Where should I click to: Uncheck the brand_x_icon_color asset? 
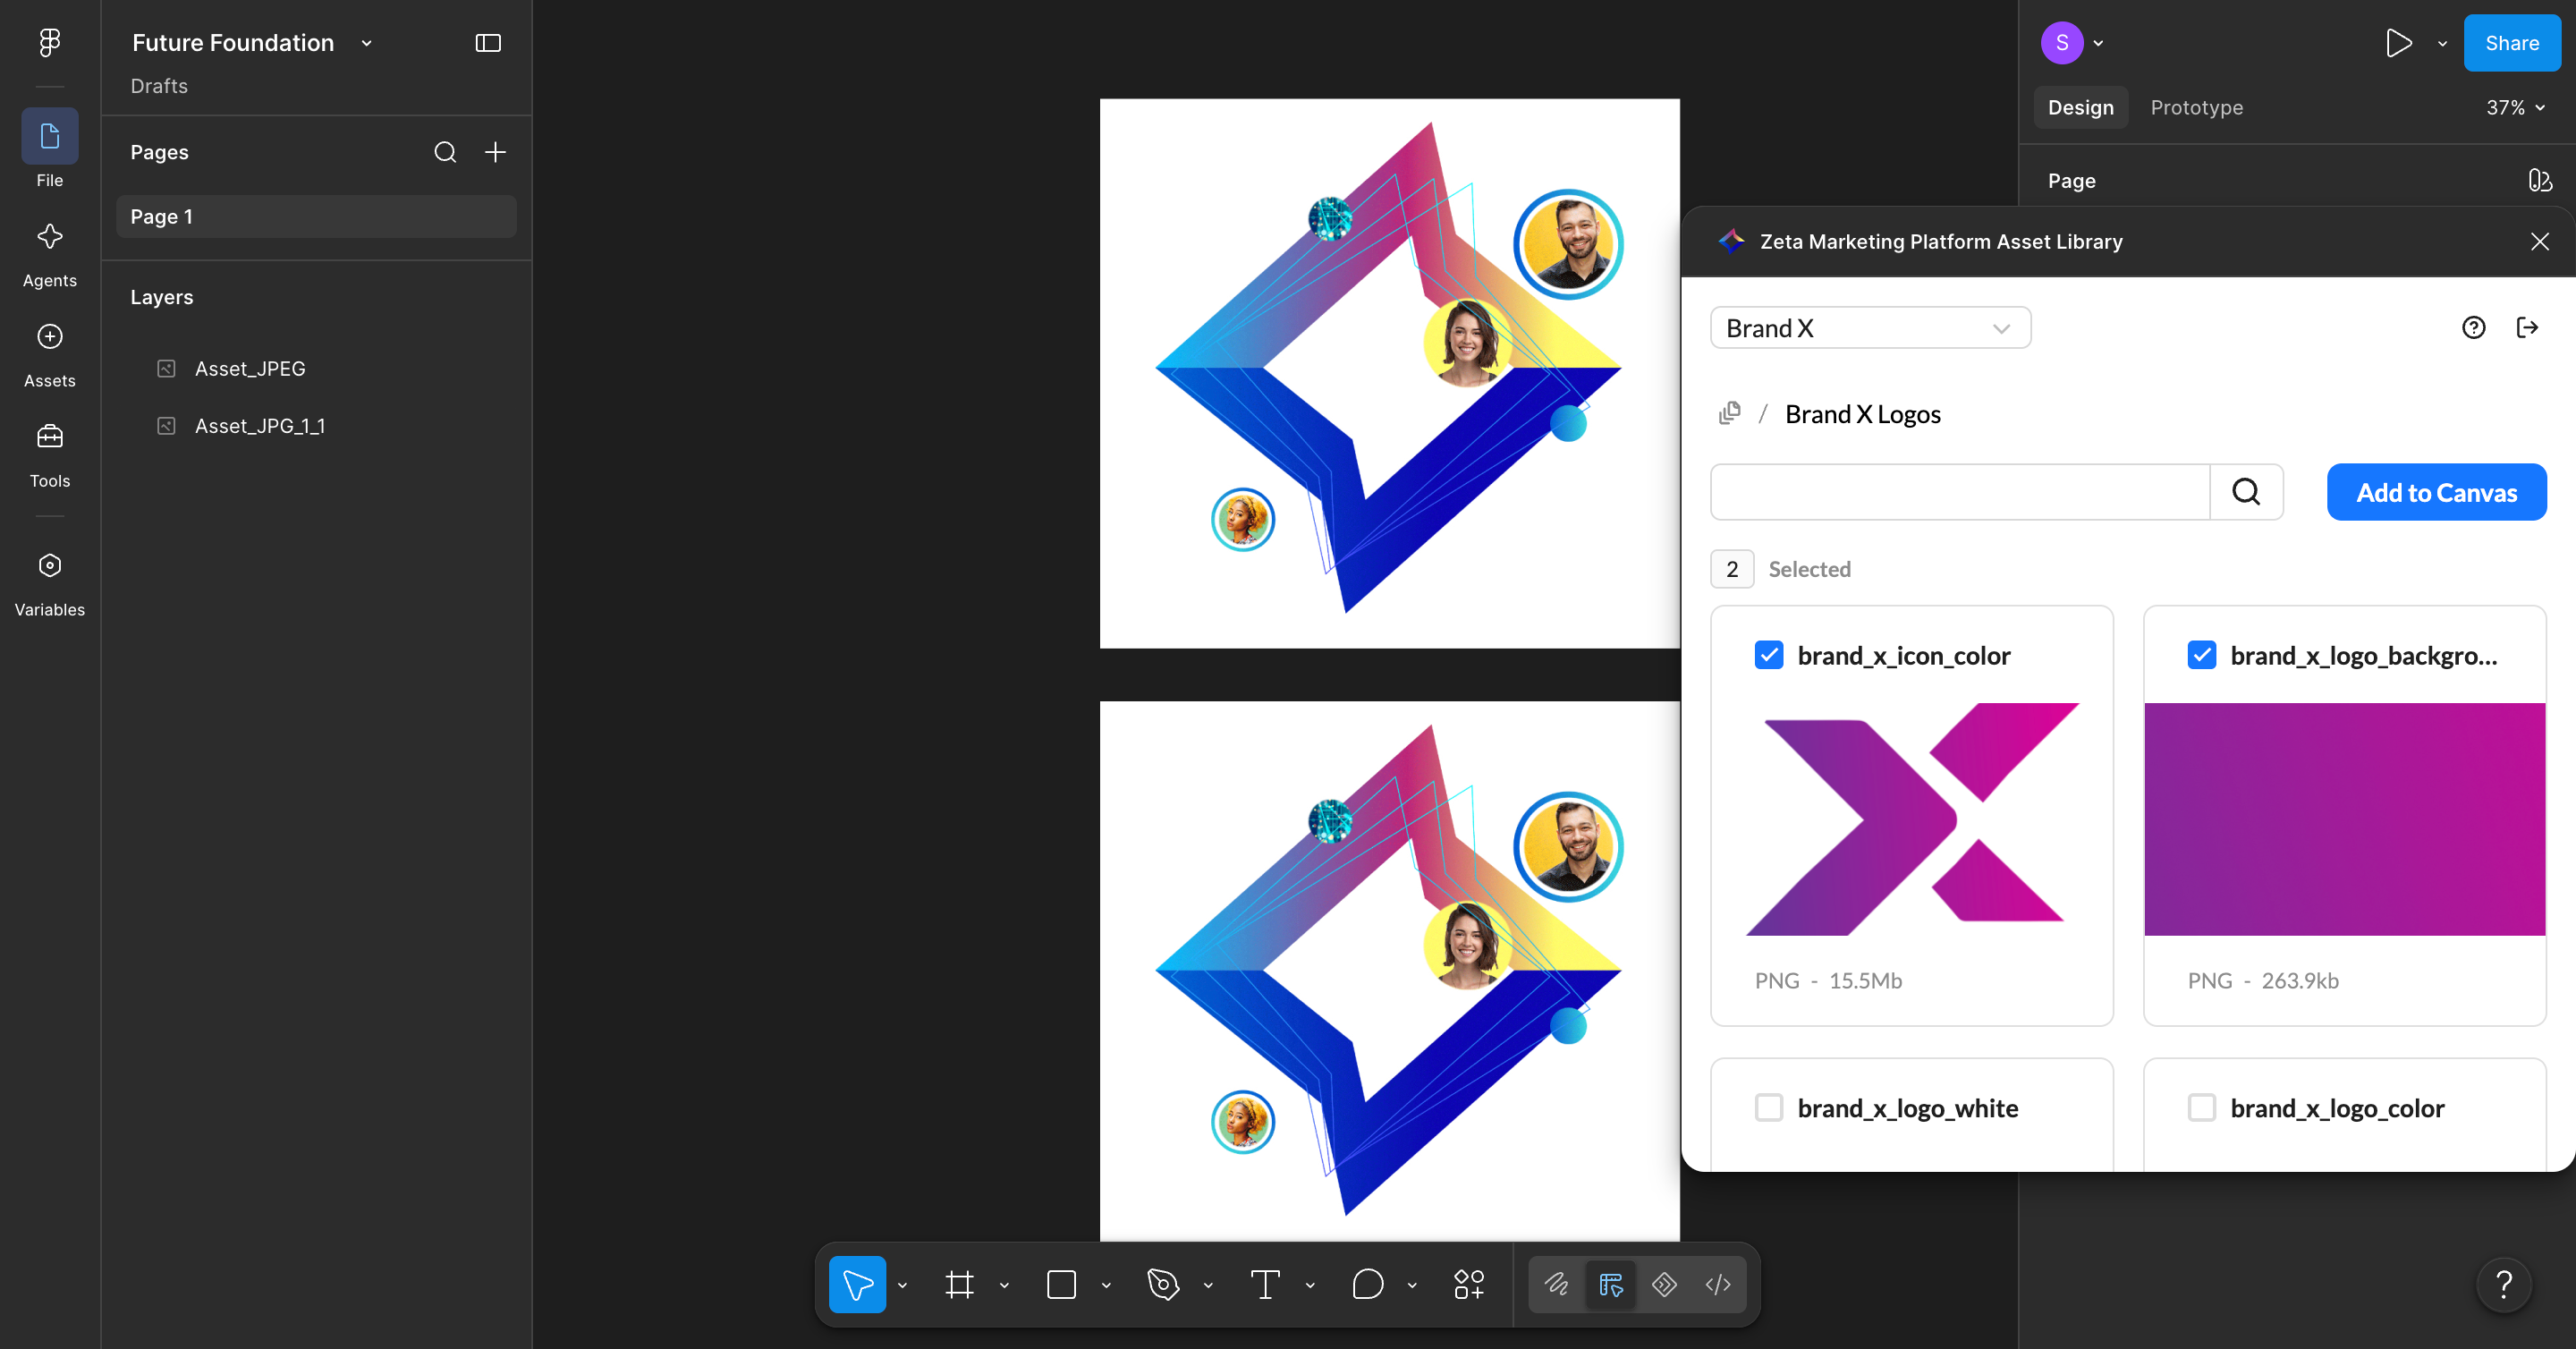click(1769, 656)
